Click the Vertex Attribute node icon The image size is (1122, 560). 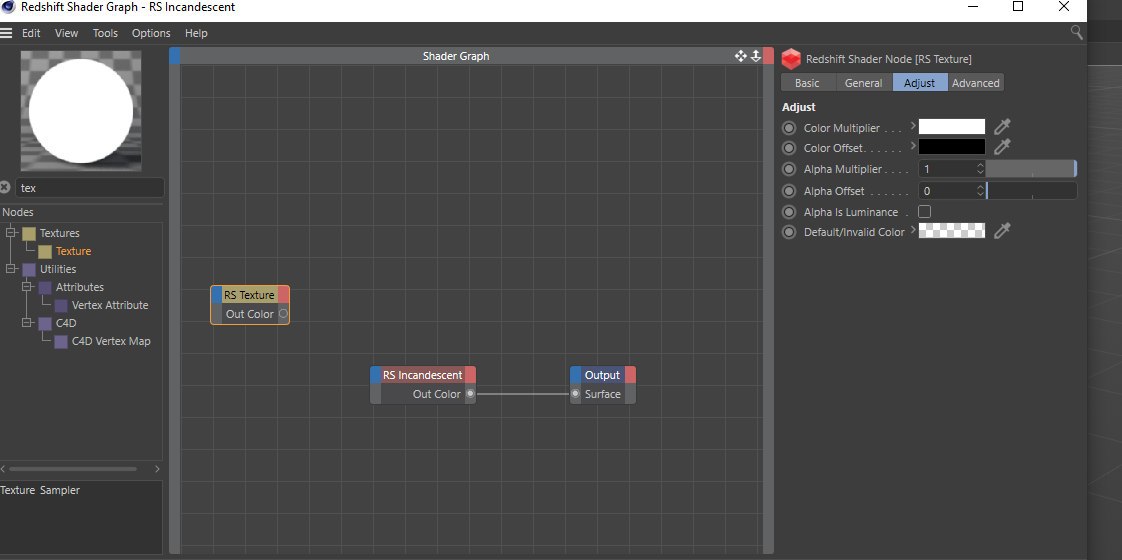61,305
